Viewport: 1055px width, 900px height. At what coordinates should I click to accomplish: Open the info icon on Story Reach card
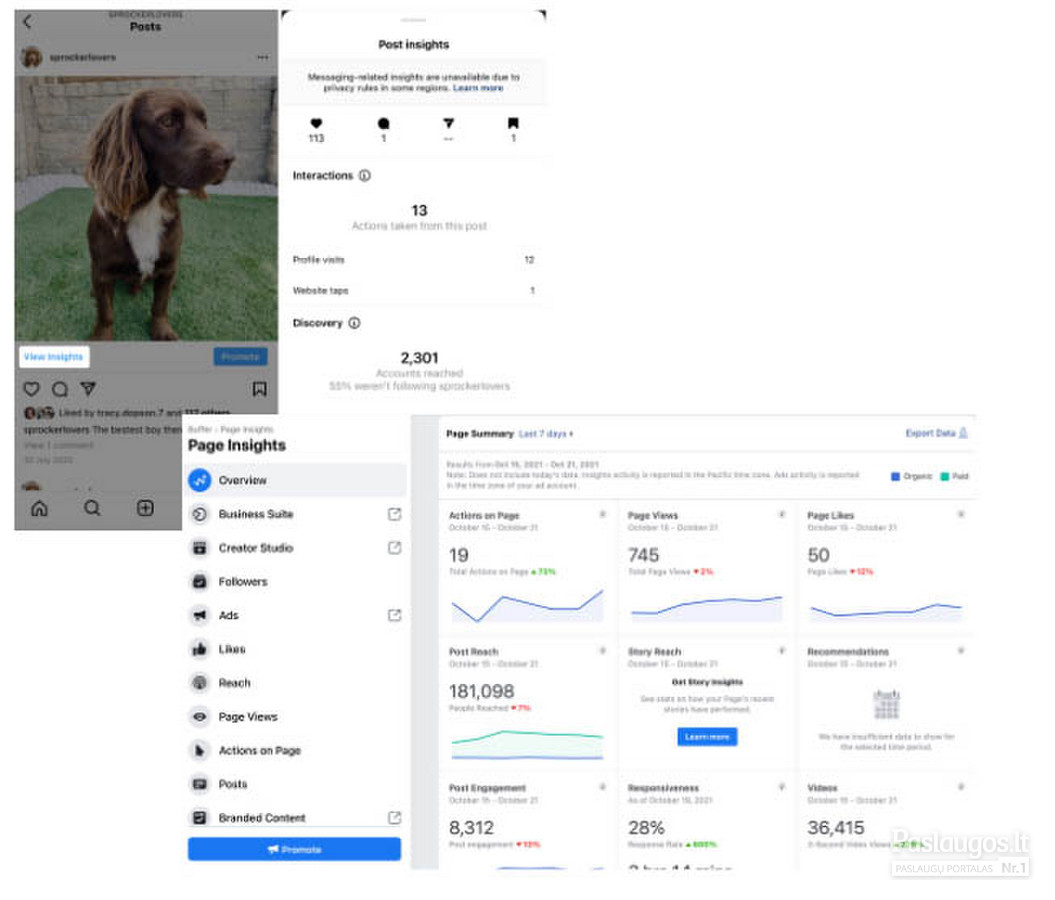pos(782,650)
